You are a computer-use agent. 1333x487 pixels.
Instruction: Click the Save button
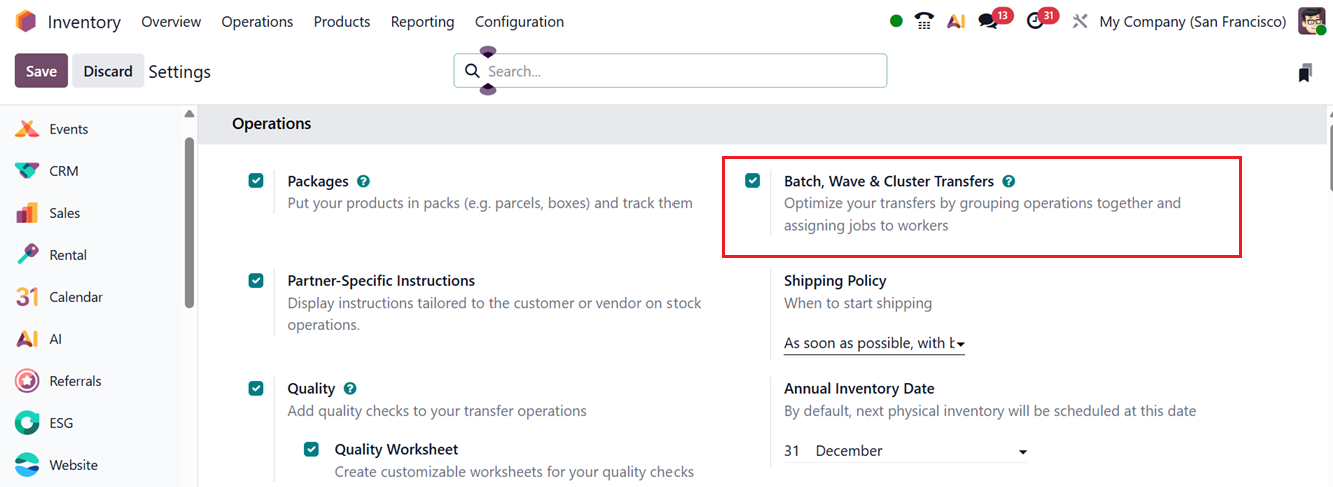click(41, 71)
